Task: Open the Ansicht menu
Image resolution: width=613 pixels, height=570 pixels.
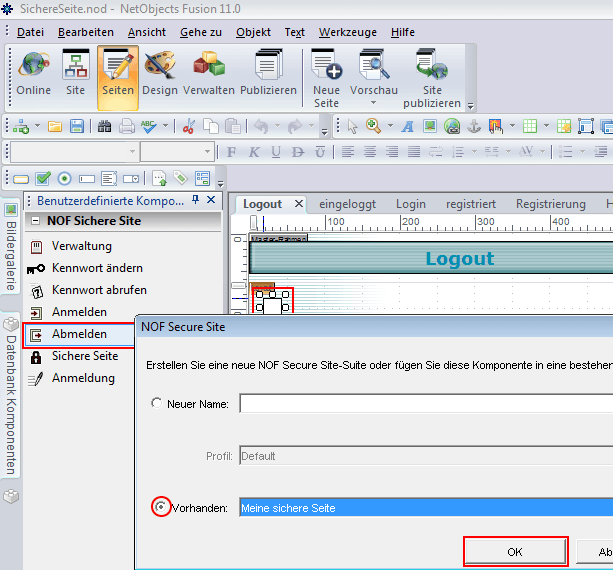Action: click(x=147, y=32)
